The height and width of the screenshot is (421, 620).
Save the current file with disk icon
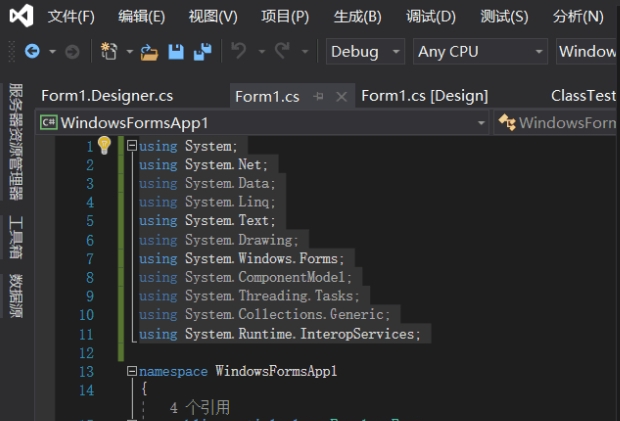tap(176, 52)
